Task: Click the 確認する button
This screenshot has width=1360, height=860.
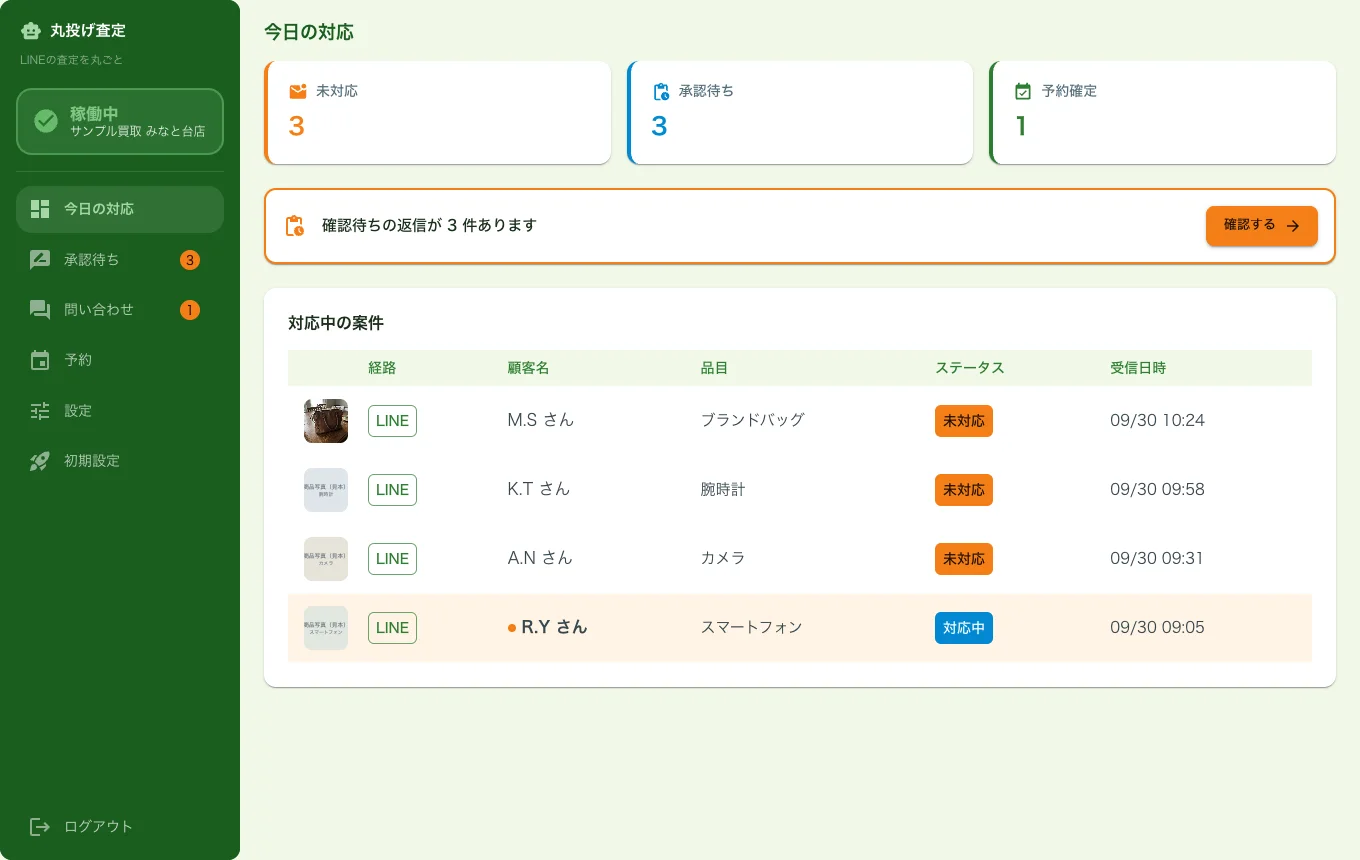Action: 1262,226
